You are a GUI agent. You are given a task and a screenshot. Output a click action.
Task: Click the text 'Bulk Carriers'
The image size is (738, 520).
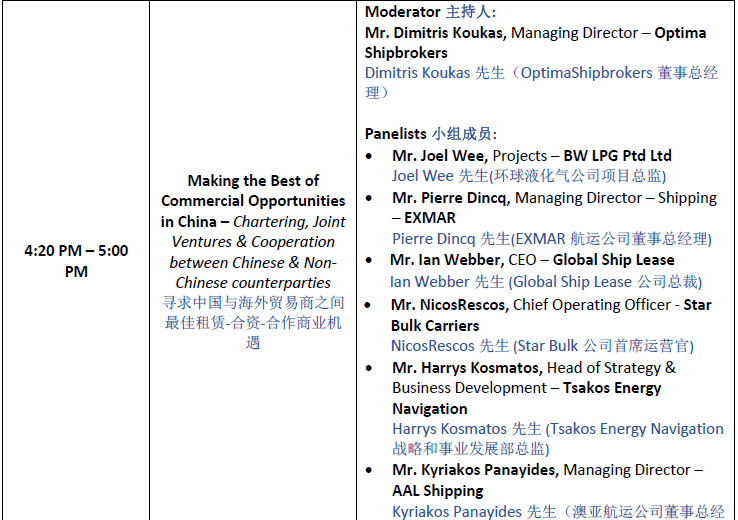435,326
